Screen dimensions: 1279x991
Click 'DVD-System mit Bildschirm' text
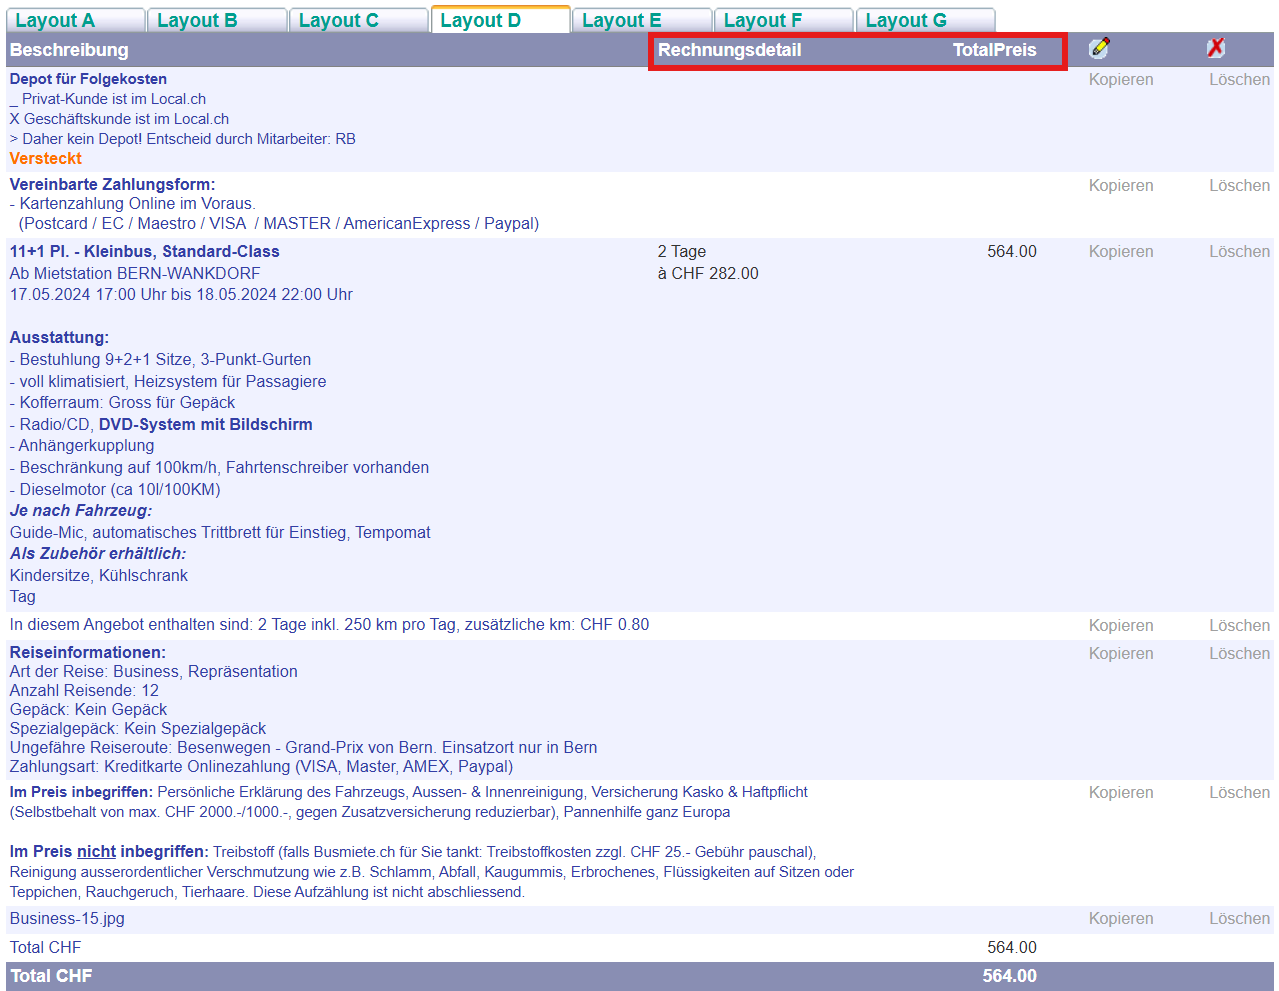click(206, 425)
